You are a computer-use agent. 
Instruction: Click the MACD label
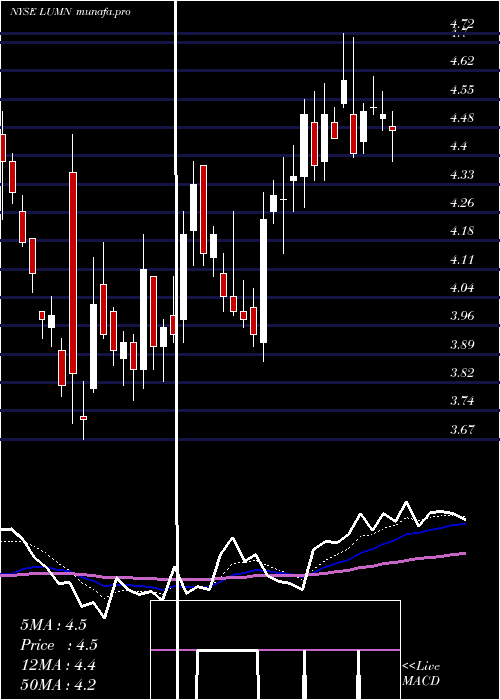coord(421,681)
